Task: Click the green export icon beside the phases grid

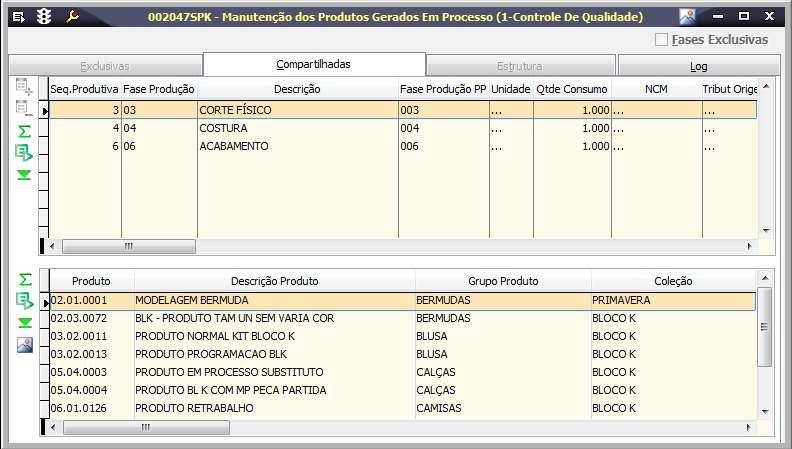Action: point(24,153)
